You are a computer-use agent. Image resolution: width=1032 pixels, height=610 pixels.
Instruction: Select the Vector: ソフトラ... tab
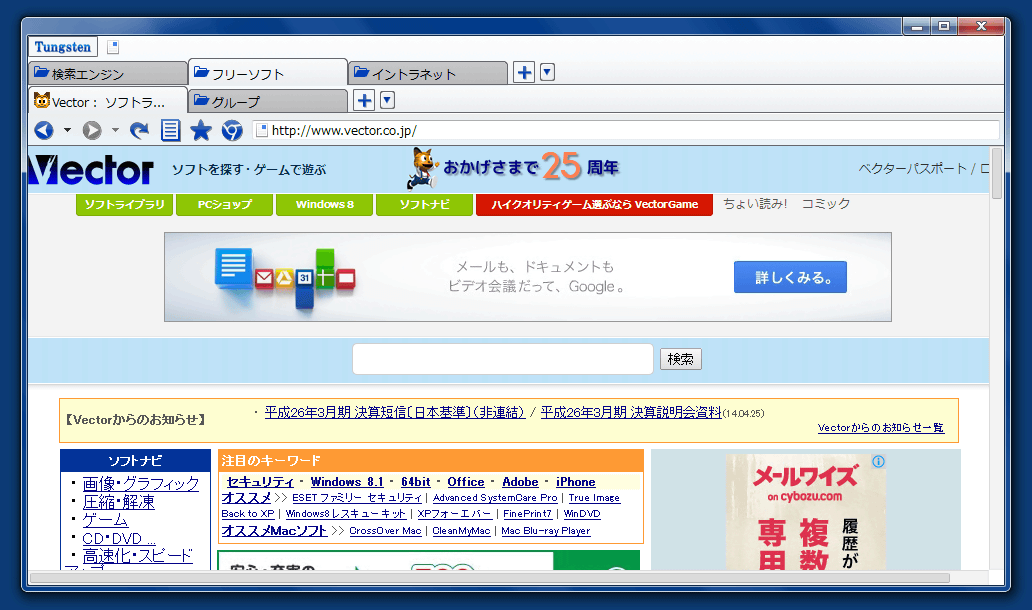108,101
